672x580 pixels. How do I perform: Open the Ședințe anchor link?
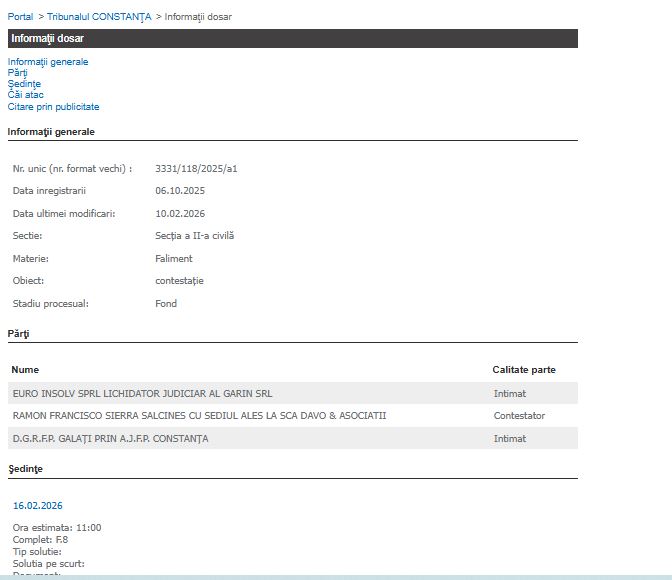click(x=25, y=84)
